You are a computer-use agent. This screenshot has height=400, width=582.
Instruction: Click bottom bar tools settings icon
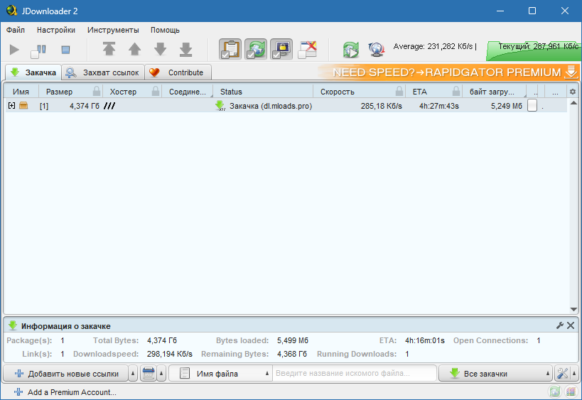[562, 374]
